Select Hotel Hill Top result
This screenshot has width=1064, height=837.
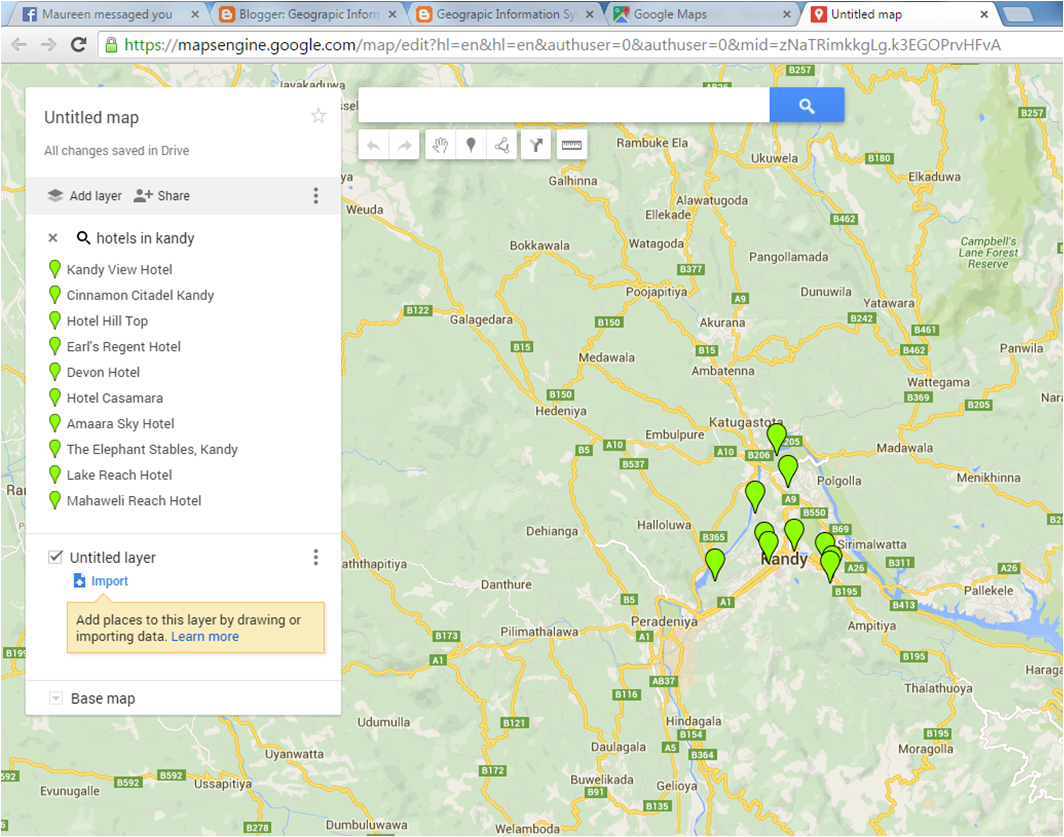pyautogui.click(x=107, y=321)
